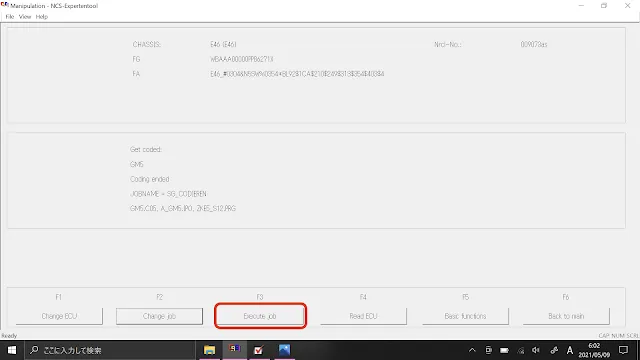Screen dimensions: 640x360
Task: Open the notification center icon
Action: click(623, 350)
